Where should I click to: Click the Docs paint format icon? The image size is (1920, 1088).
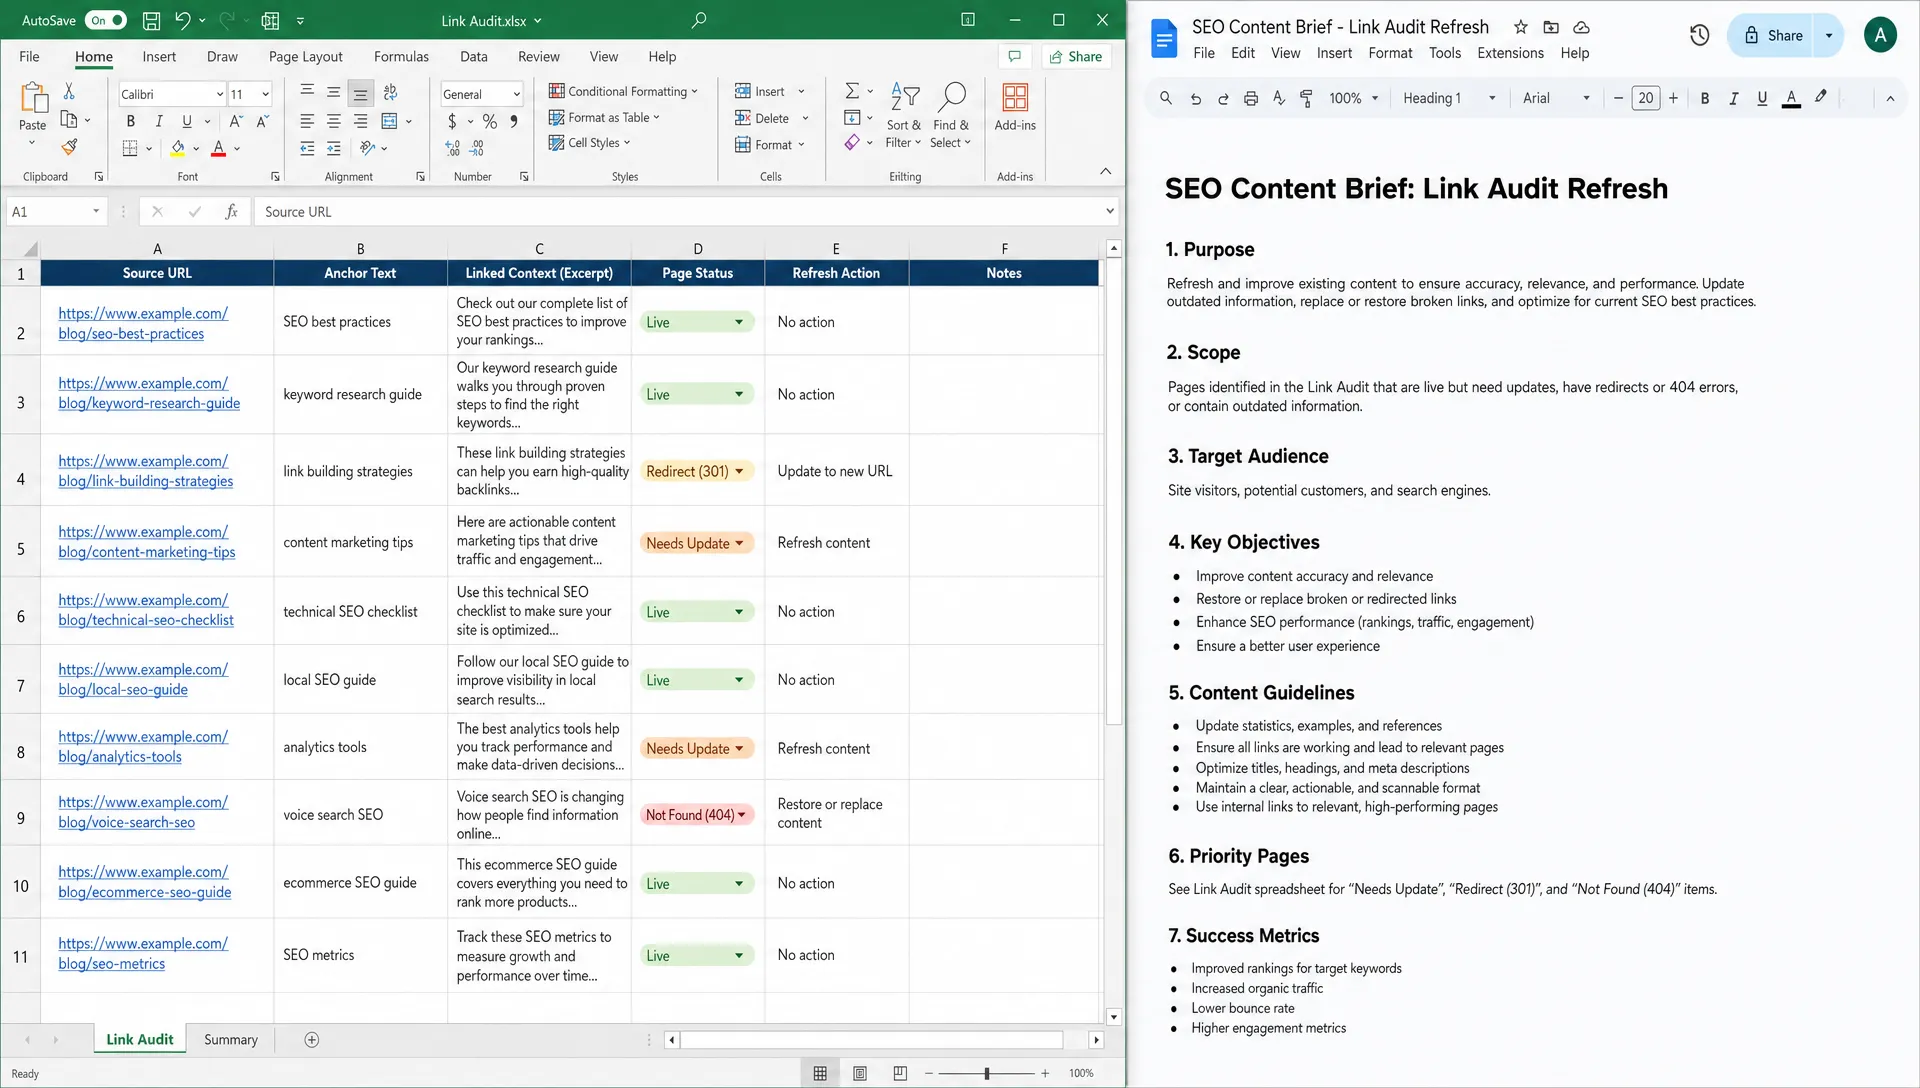coord(1306,98)
